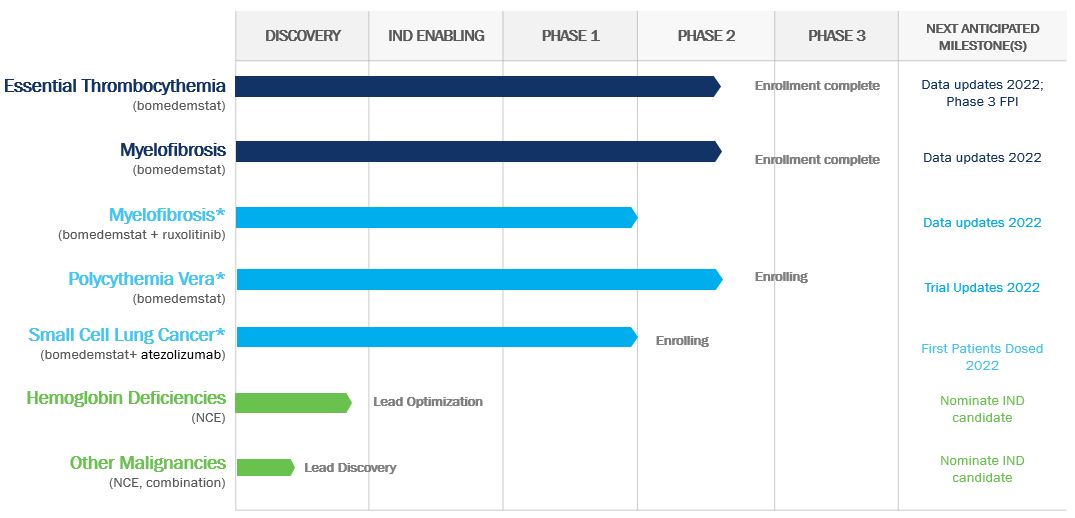This screenshot has height=518, width=1075.
Task: Click the Phase 1 column header
Action: [570, 36]
